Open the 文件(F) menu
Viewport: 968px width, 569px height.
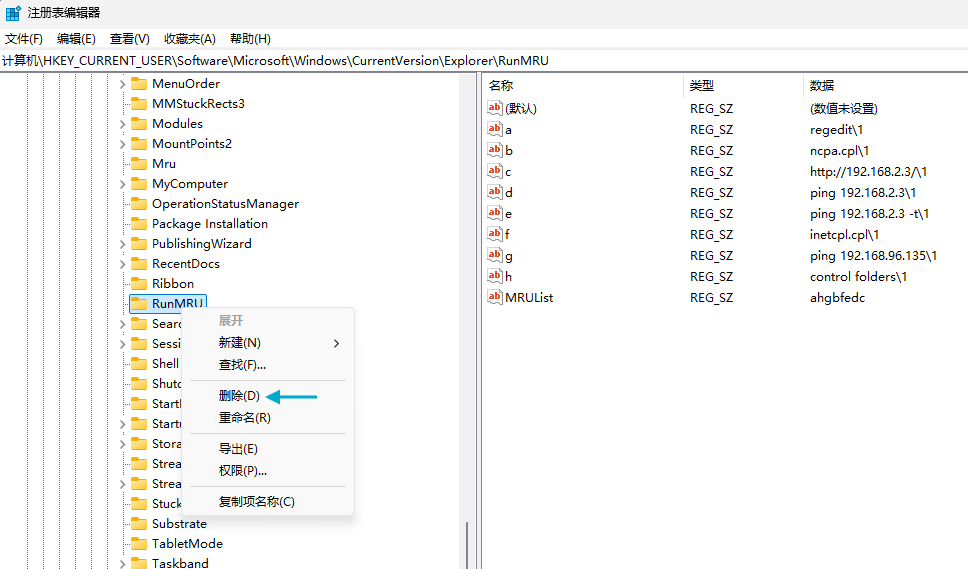pos(23,39)
